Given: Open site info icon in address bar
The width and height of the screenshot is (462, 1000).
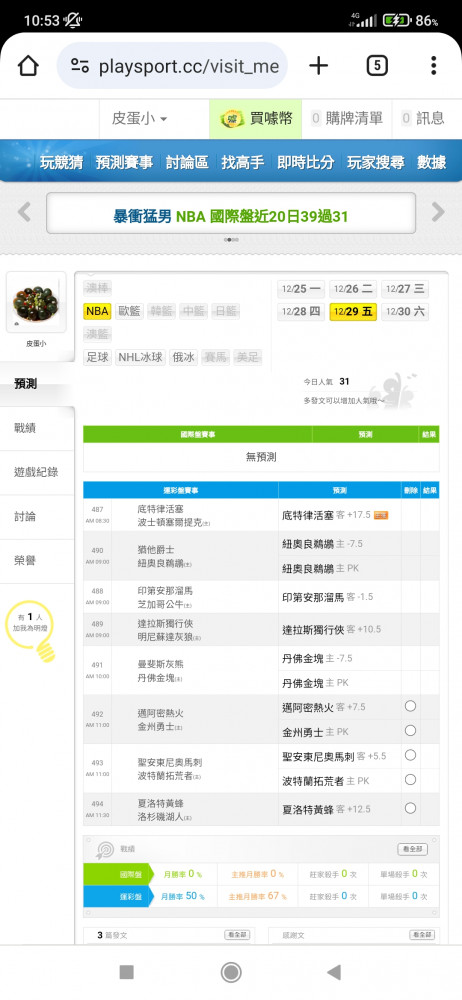Looking at the screenshot, I should pyautogui.click(x=80, y=66).
